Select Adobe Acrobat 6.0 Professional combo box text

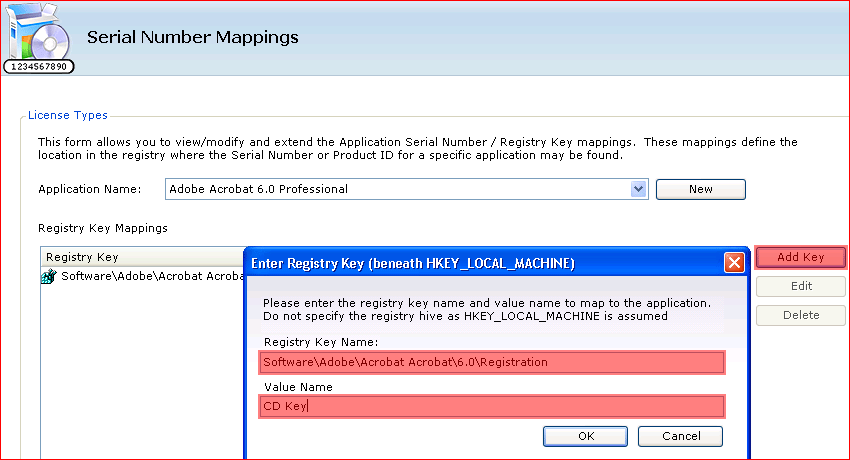click(259, 189)
